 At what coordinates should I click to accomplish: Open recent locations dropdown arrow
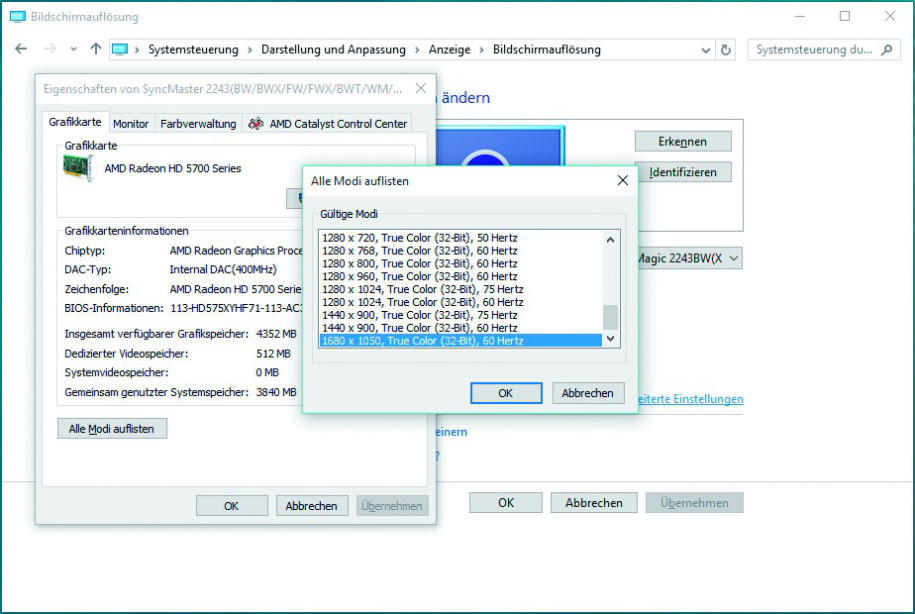pos(73,49)
